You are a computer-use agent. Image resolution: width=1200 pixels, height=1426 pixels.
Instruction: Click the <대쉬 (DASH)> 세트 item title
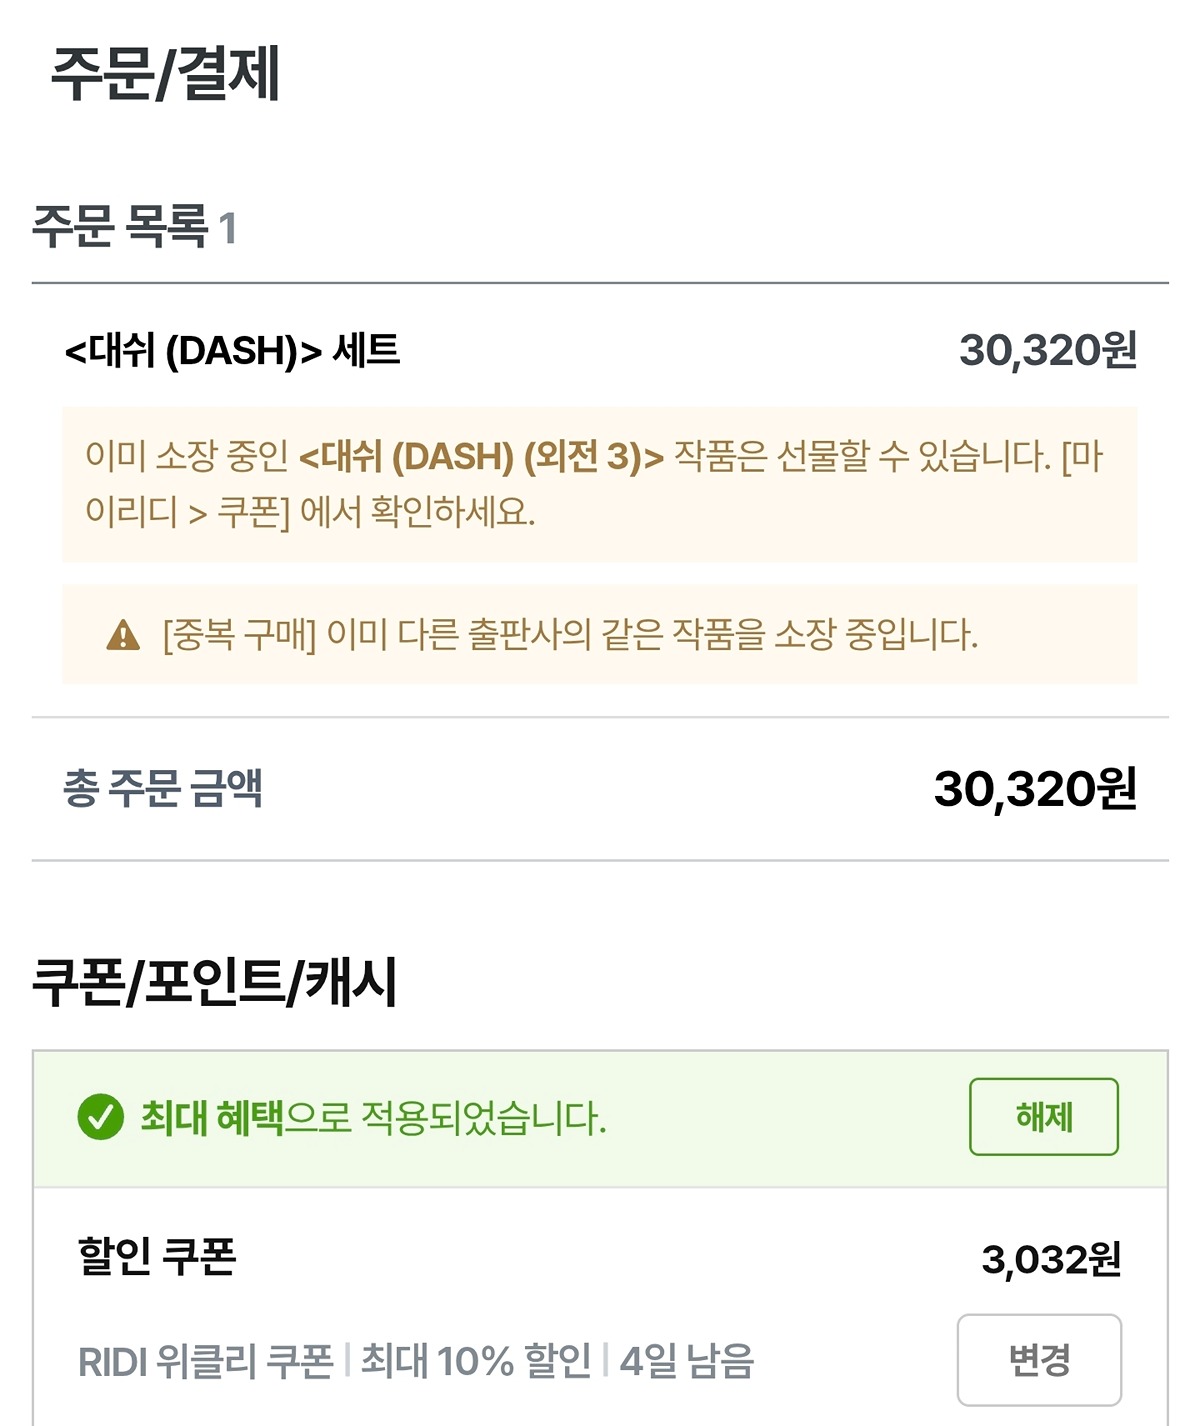(x=232, y=350)
